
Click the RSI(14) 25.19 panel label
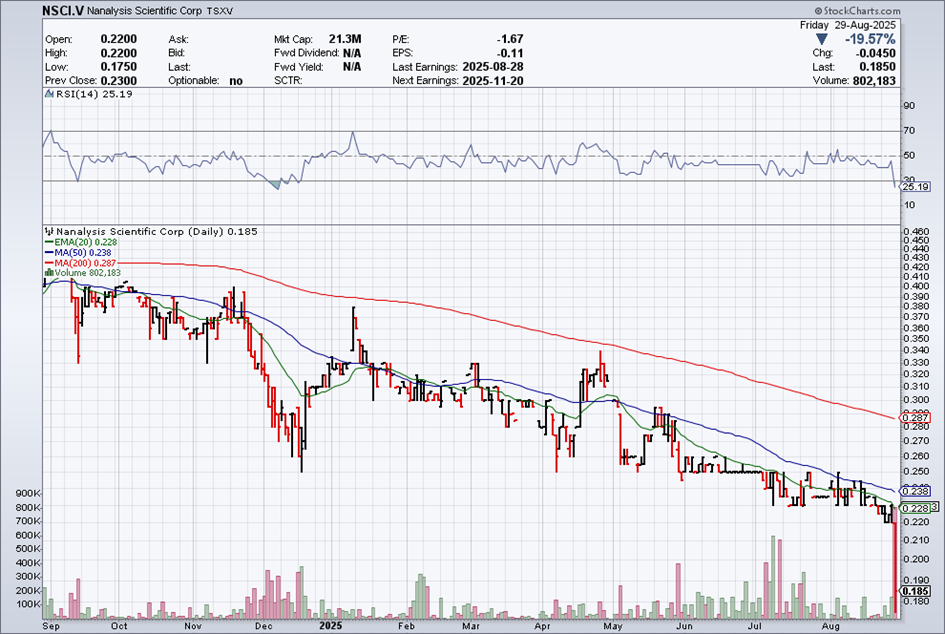(94, 94)
